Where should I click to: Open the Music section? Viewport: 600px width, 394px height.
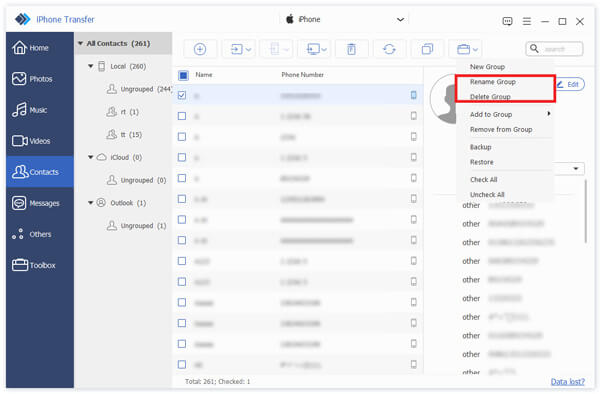[39, 110]
